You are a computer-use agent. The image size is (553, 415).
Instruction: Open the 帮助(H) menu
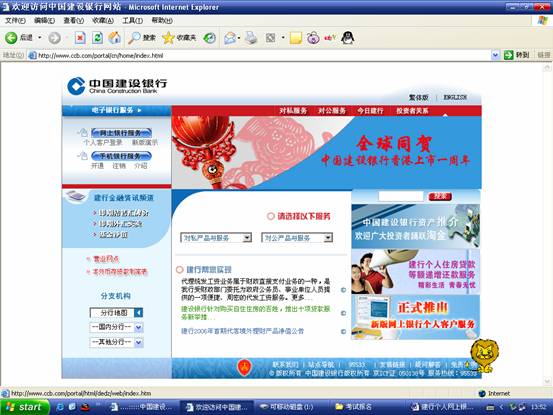[x=162, y=20]
